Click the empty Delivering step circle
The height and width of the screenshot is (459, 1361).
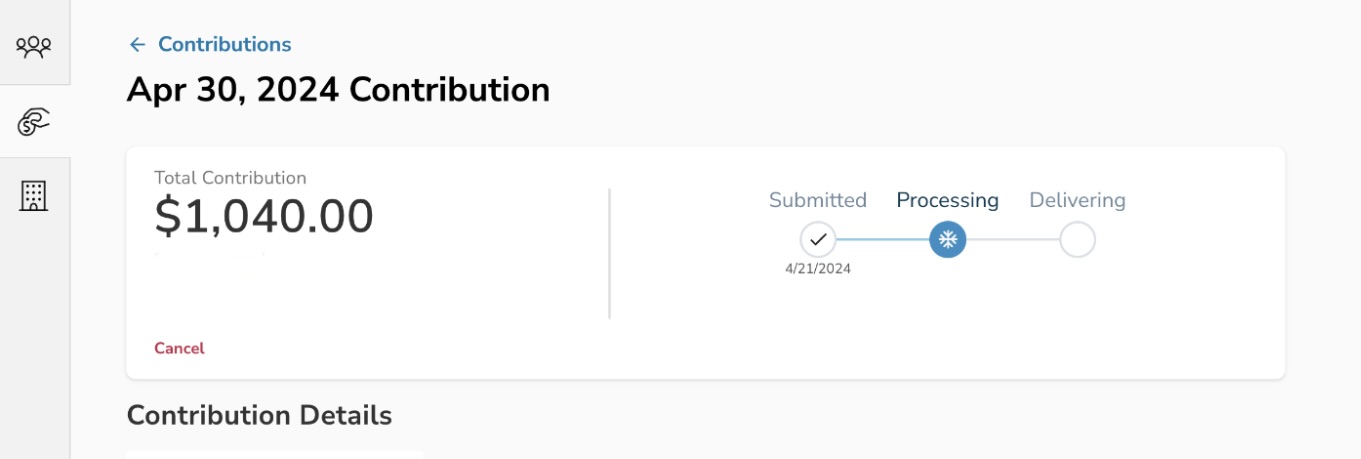1077,240
